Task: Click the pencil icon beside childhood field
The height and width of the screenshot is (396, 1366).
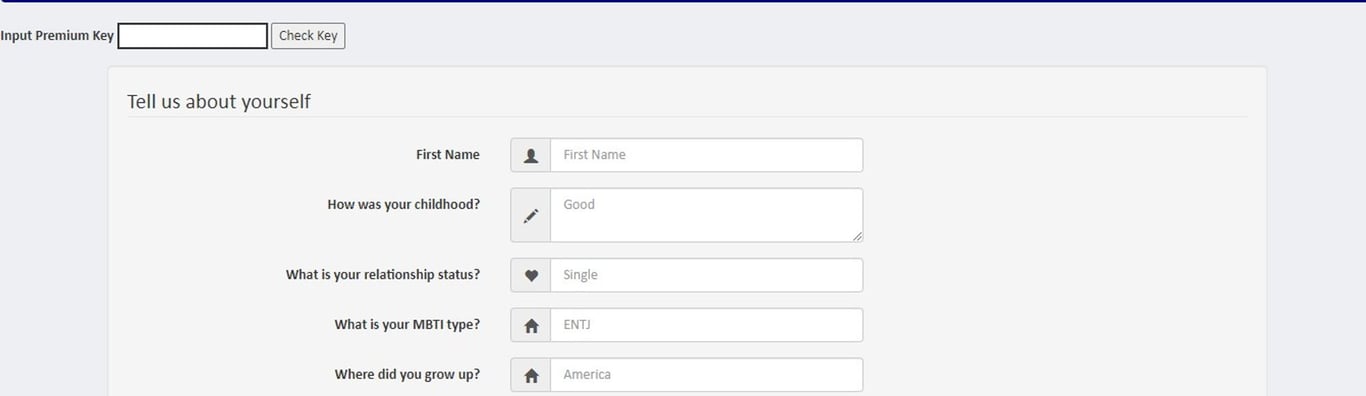Action: click(x=531, y=215)
